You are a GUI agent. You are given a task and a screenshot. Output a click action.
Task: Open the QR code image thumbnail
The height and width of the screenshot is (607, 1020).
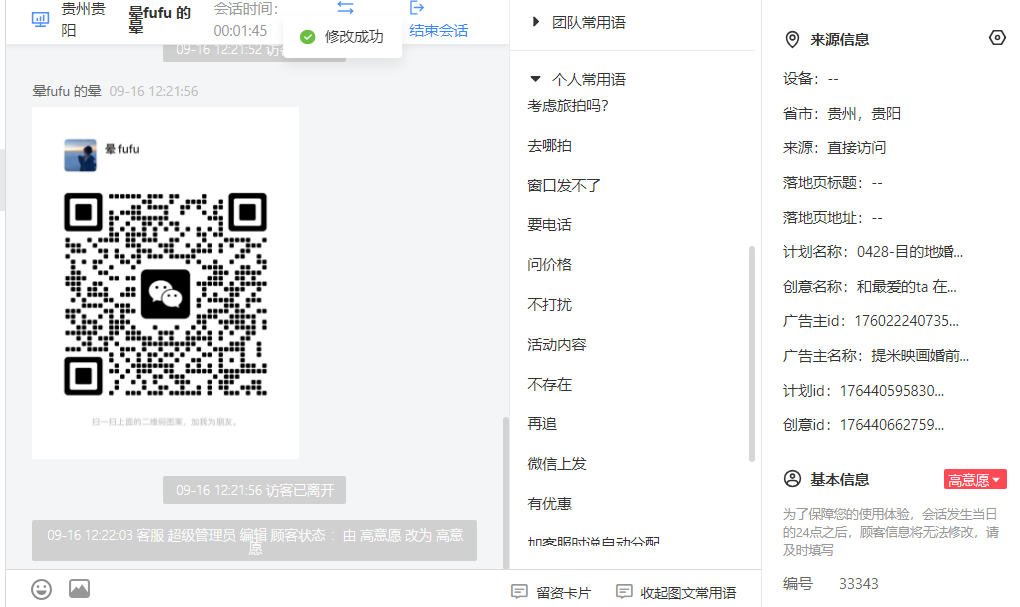coord(165,283)
